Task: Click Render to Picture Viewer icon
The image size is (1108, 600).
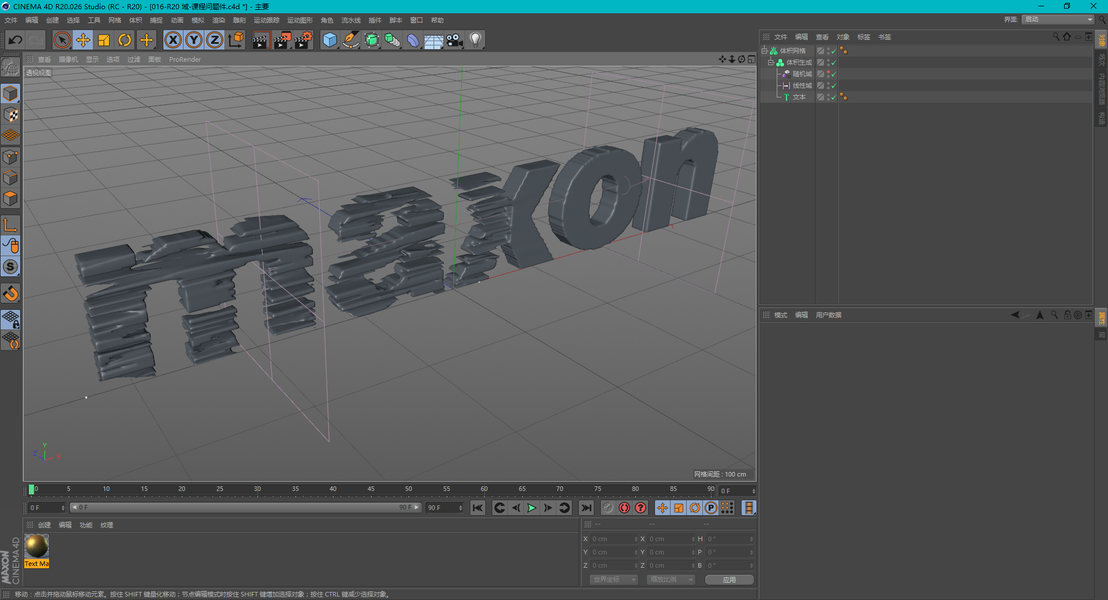Action: click(281, 40)
